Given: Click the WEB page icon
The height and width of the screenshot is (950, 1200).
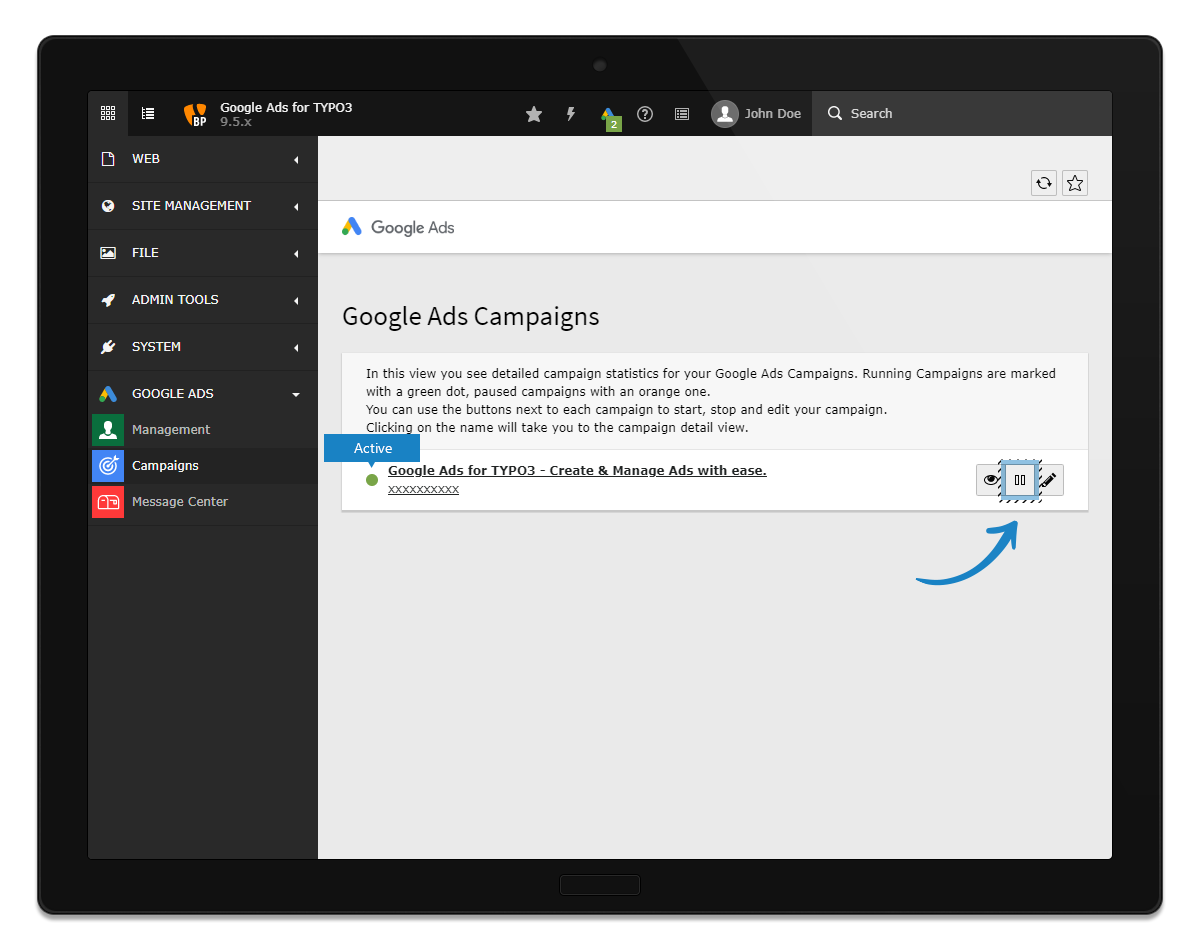Looking at the screenshot, I should tap(108, 159).
